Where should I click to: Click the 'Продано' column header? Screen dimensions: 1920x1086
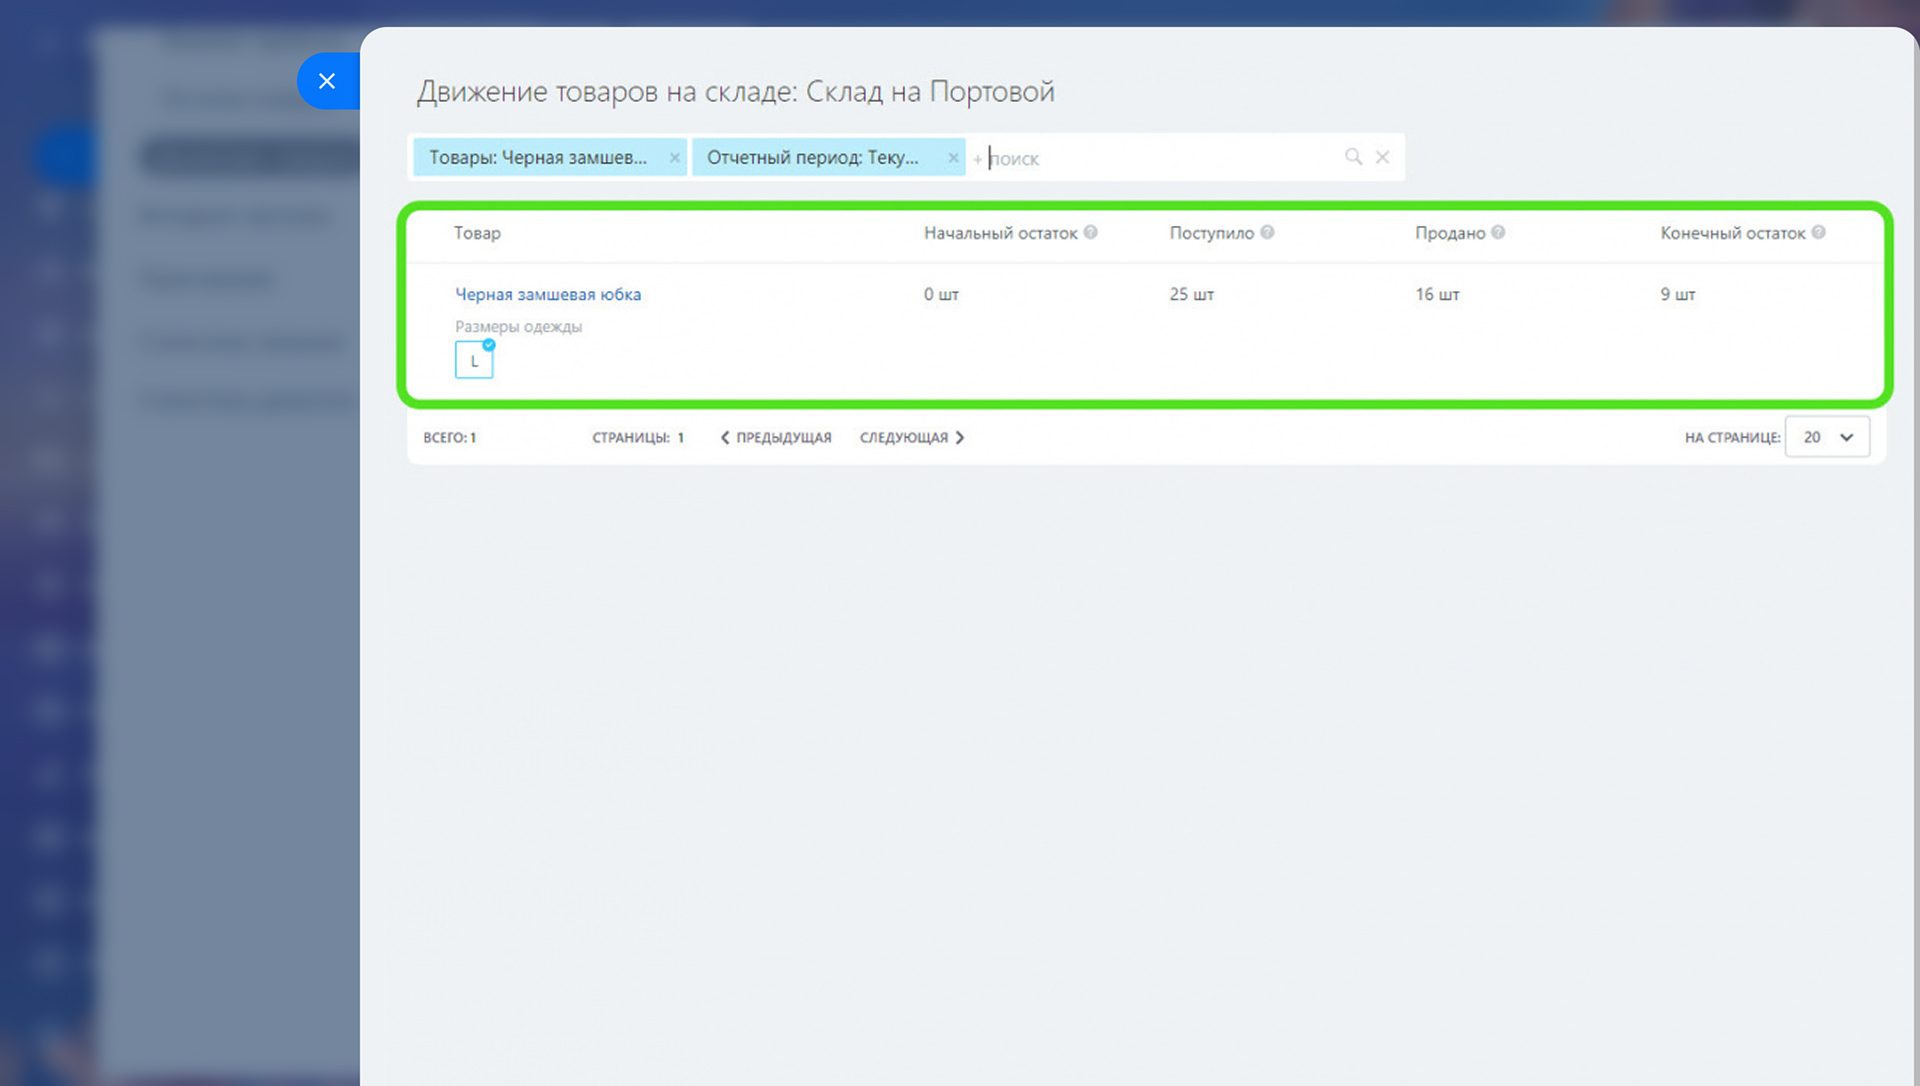coord(1450,233)
